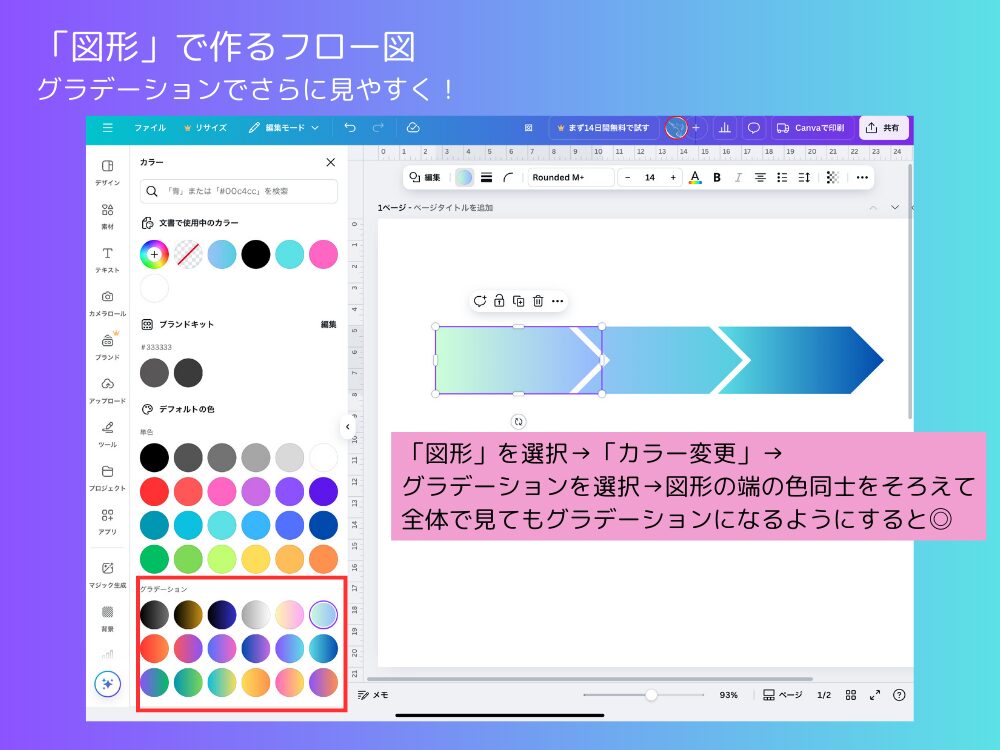Image resolution: width=1000 pixels, height=750 pixels.
Task: Open the three-dot more options menu in the toolbar
Action: (x=861, y=177)
